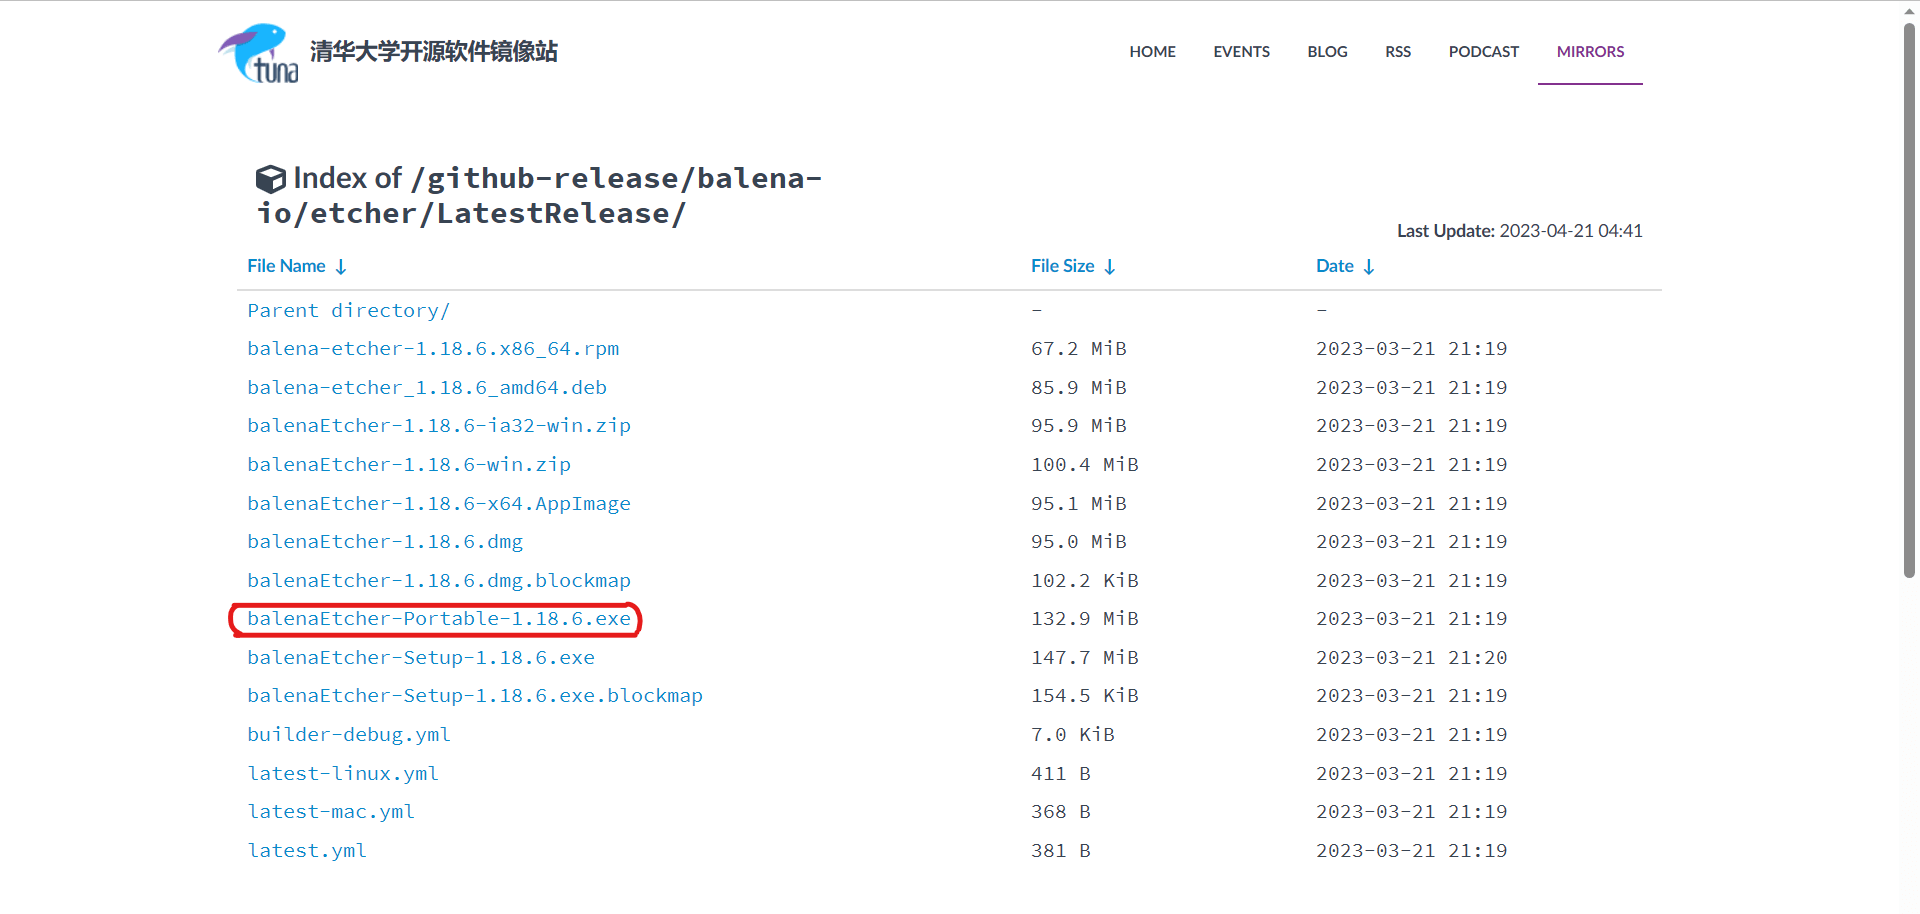
Task: Open builder-debug.yml file
Action: coord(349,735)
